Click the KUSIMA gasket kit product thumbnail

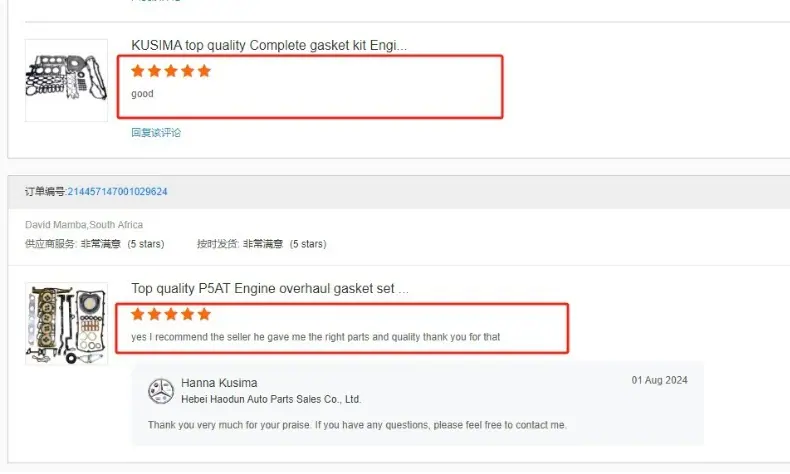(67, 80)
